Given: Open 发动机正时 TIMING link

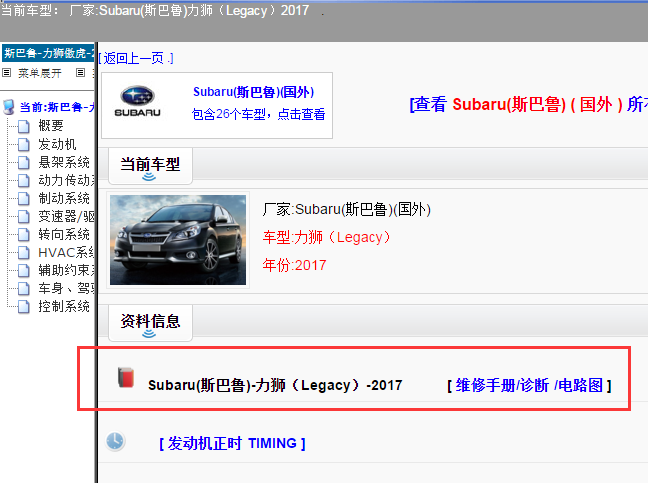Looking at the screenshot, I should tap(232, 443).
